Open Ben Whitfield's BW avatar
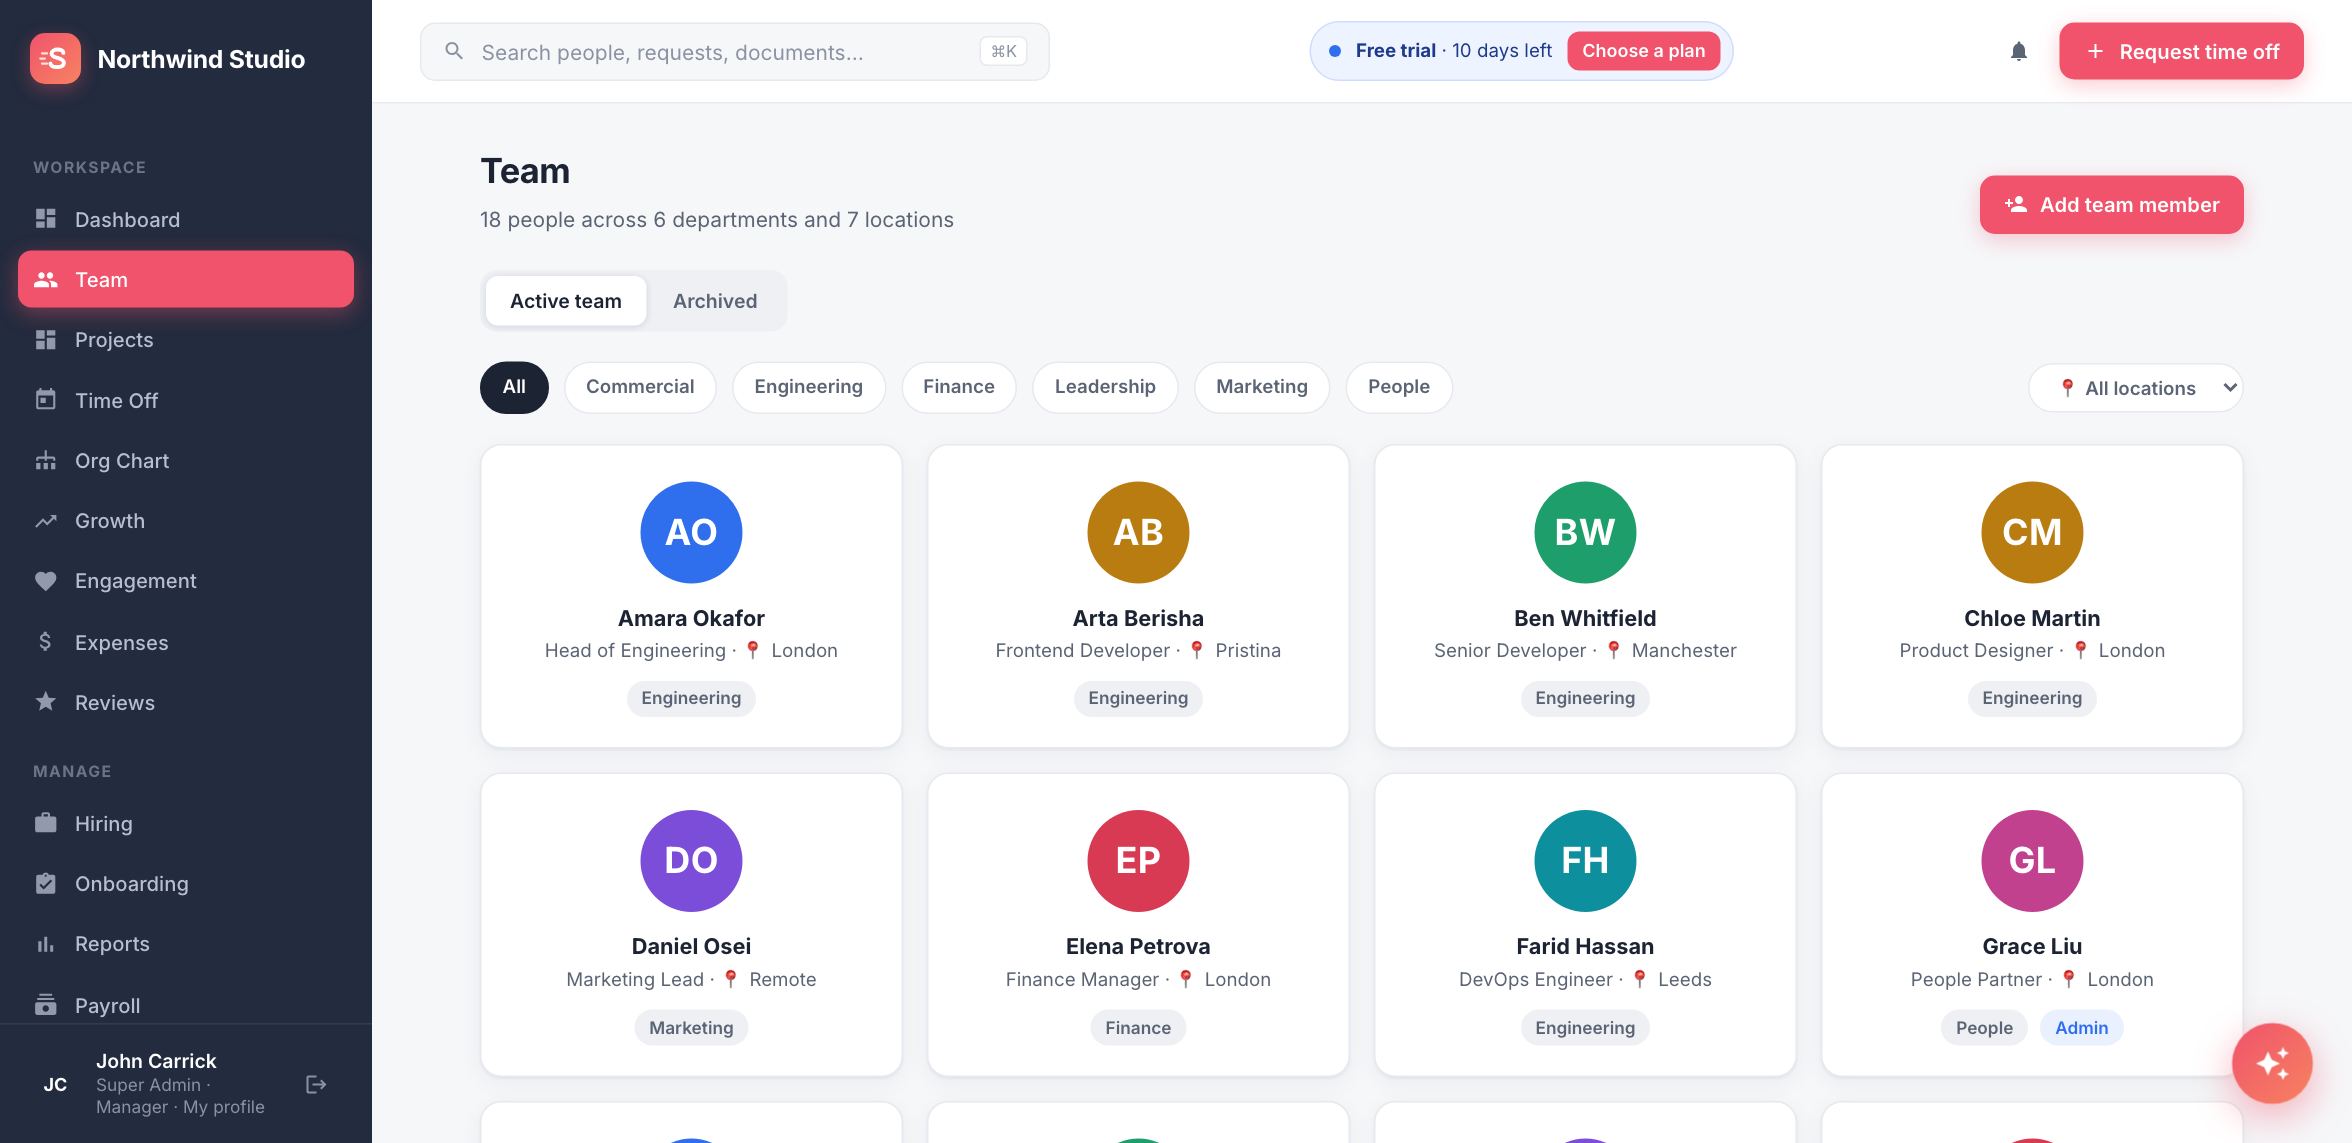The height and width of the screenshot is (1143, 2352). click(x=1585, y=532)
